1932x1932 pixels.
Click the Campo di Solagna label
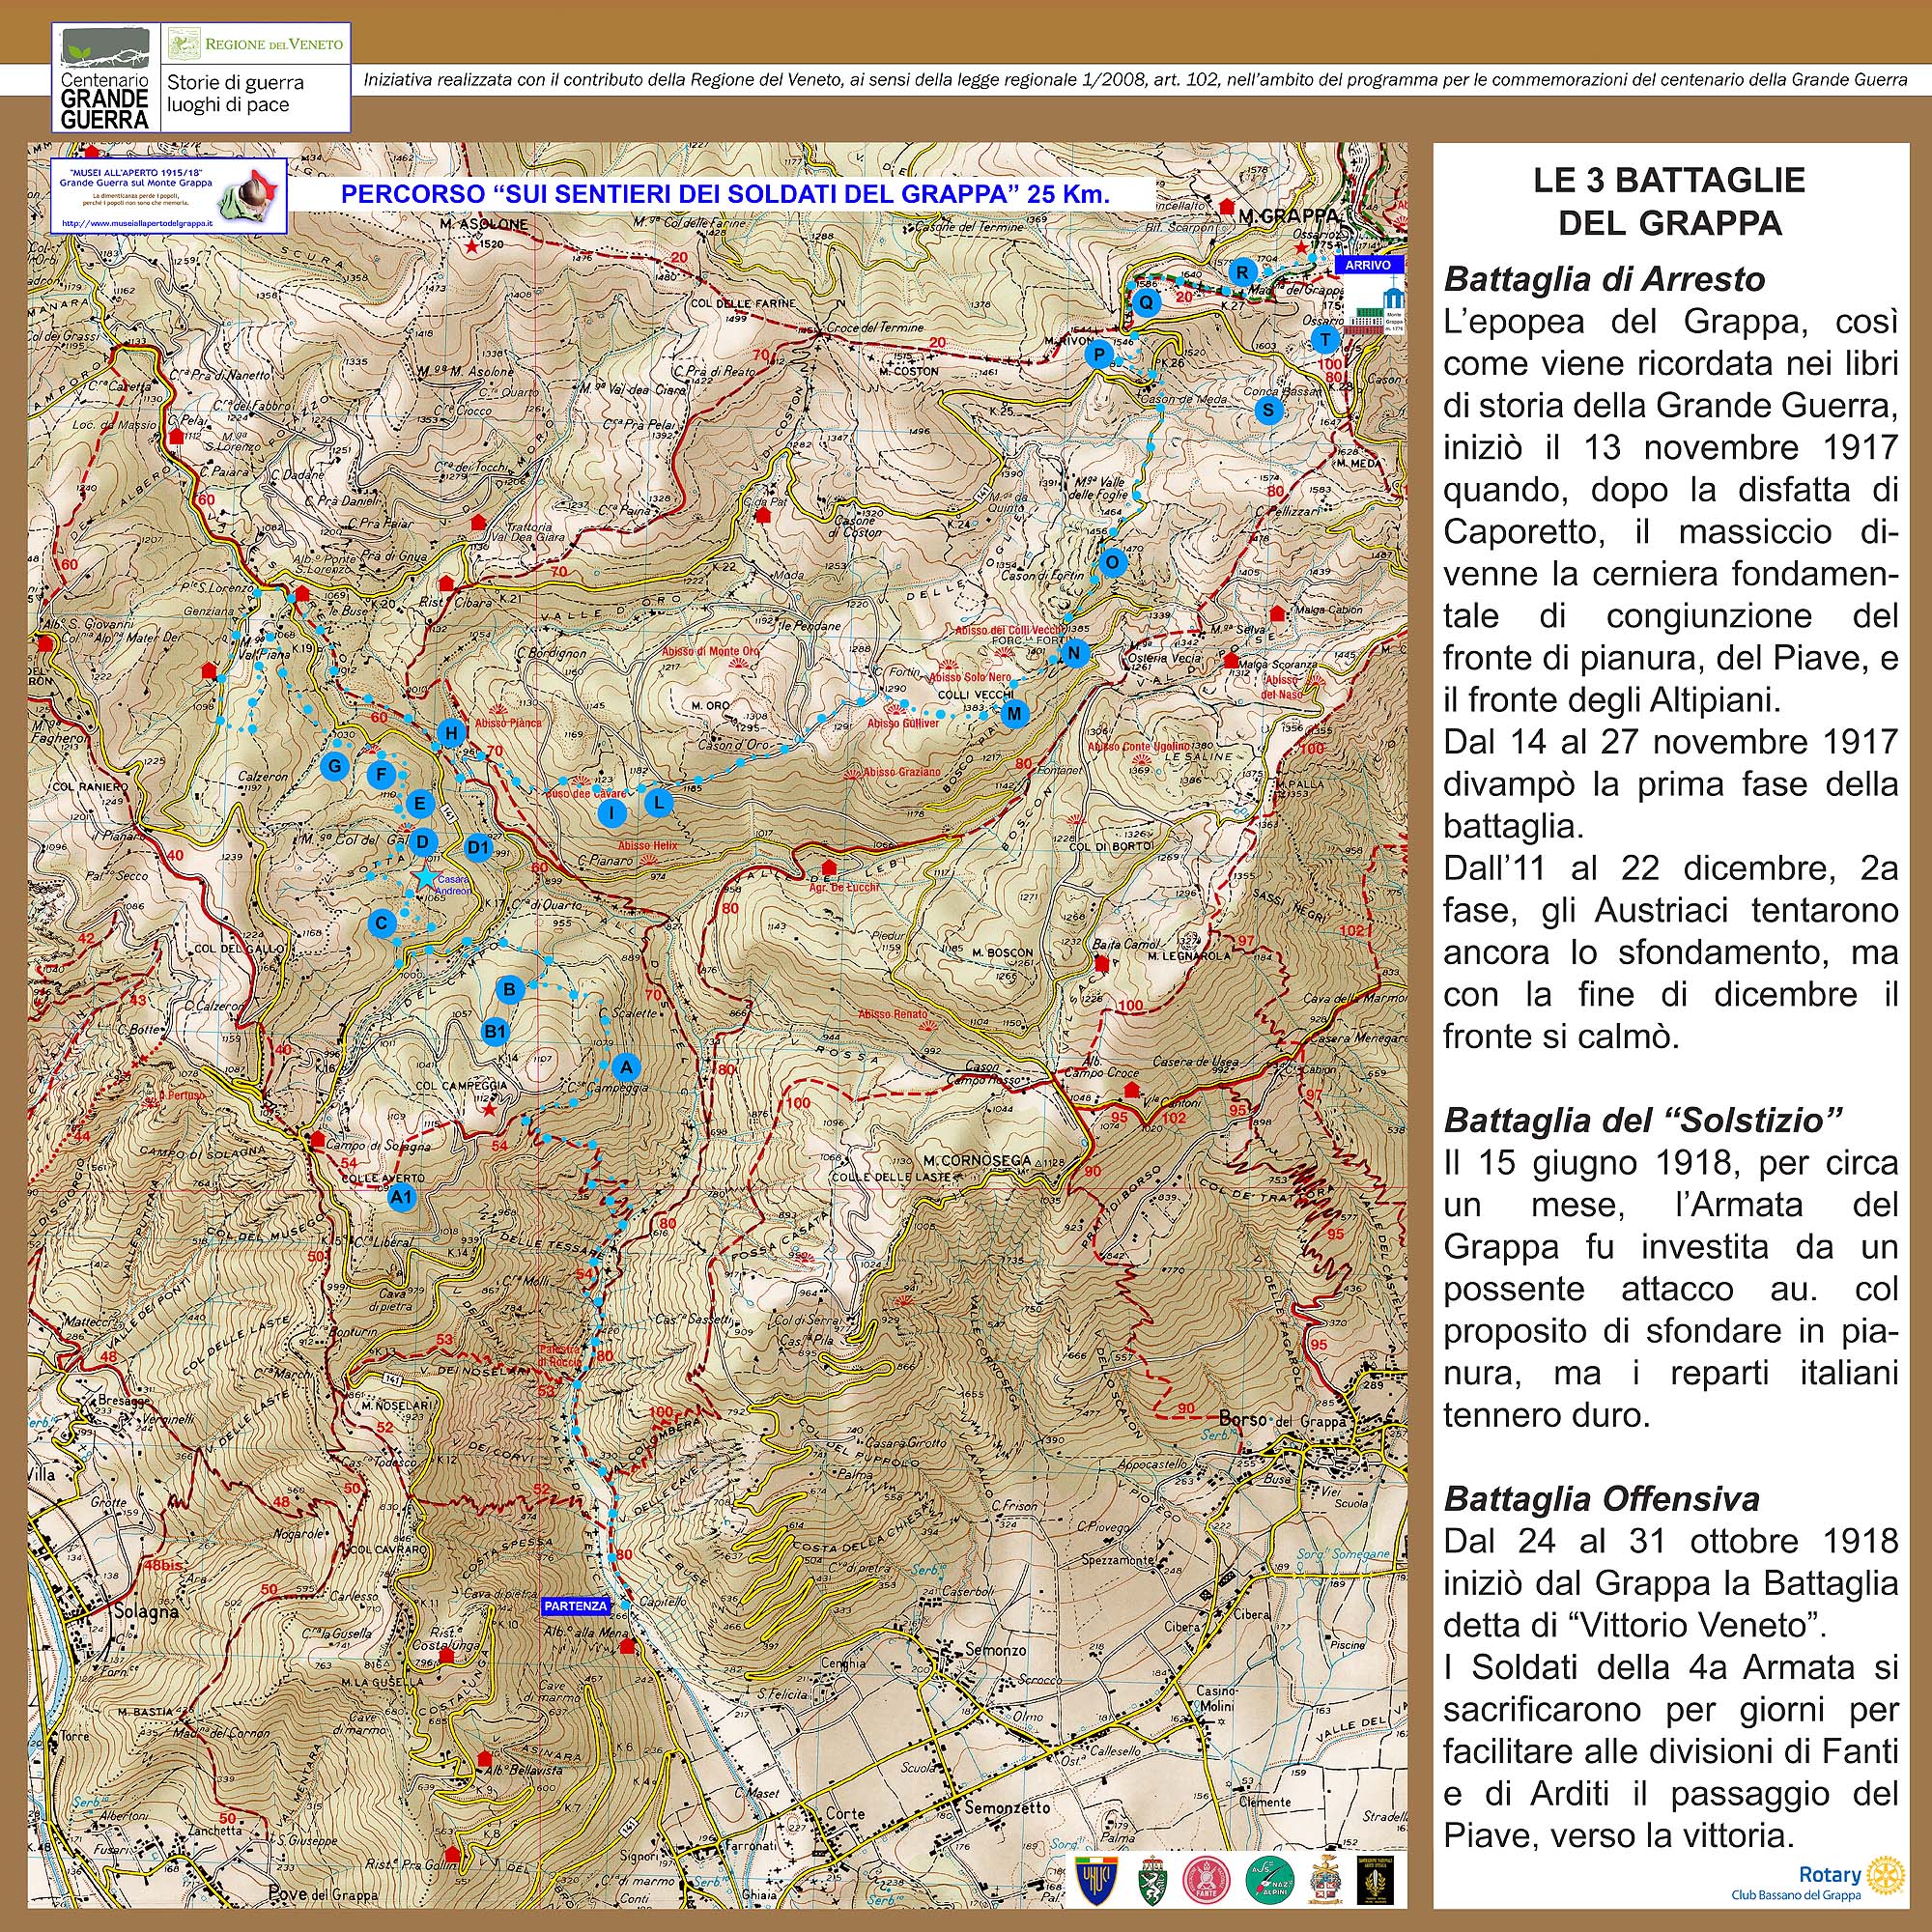pos(378,1146)
